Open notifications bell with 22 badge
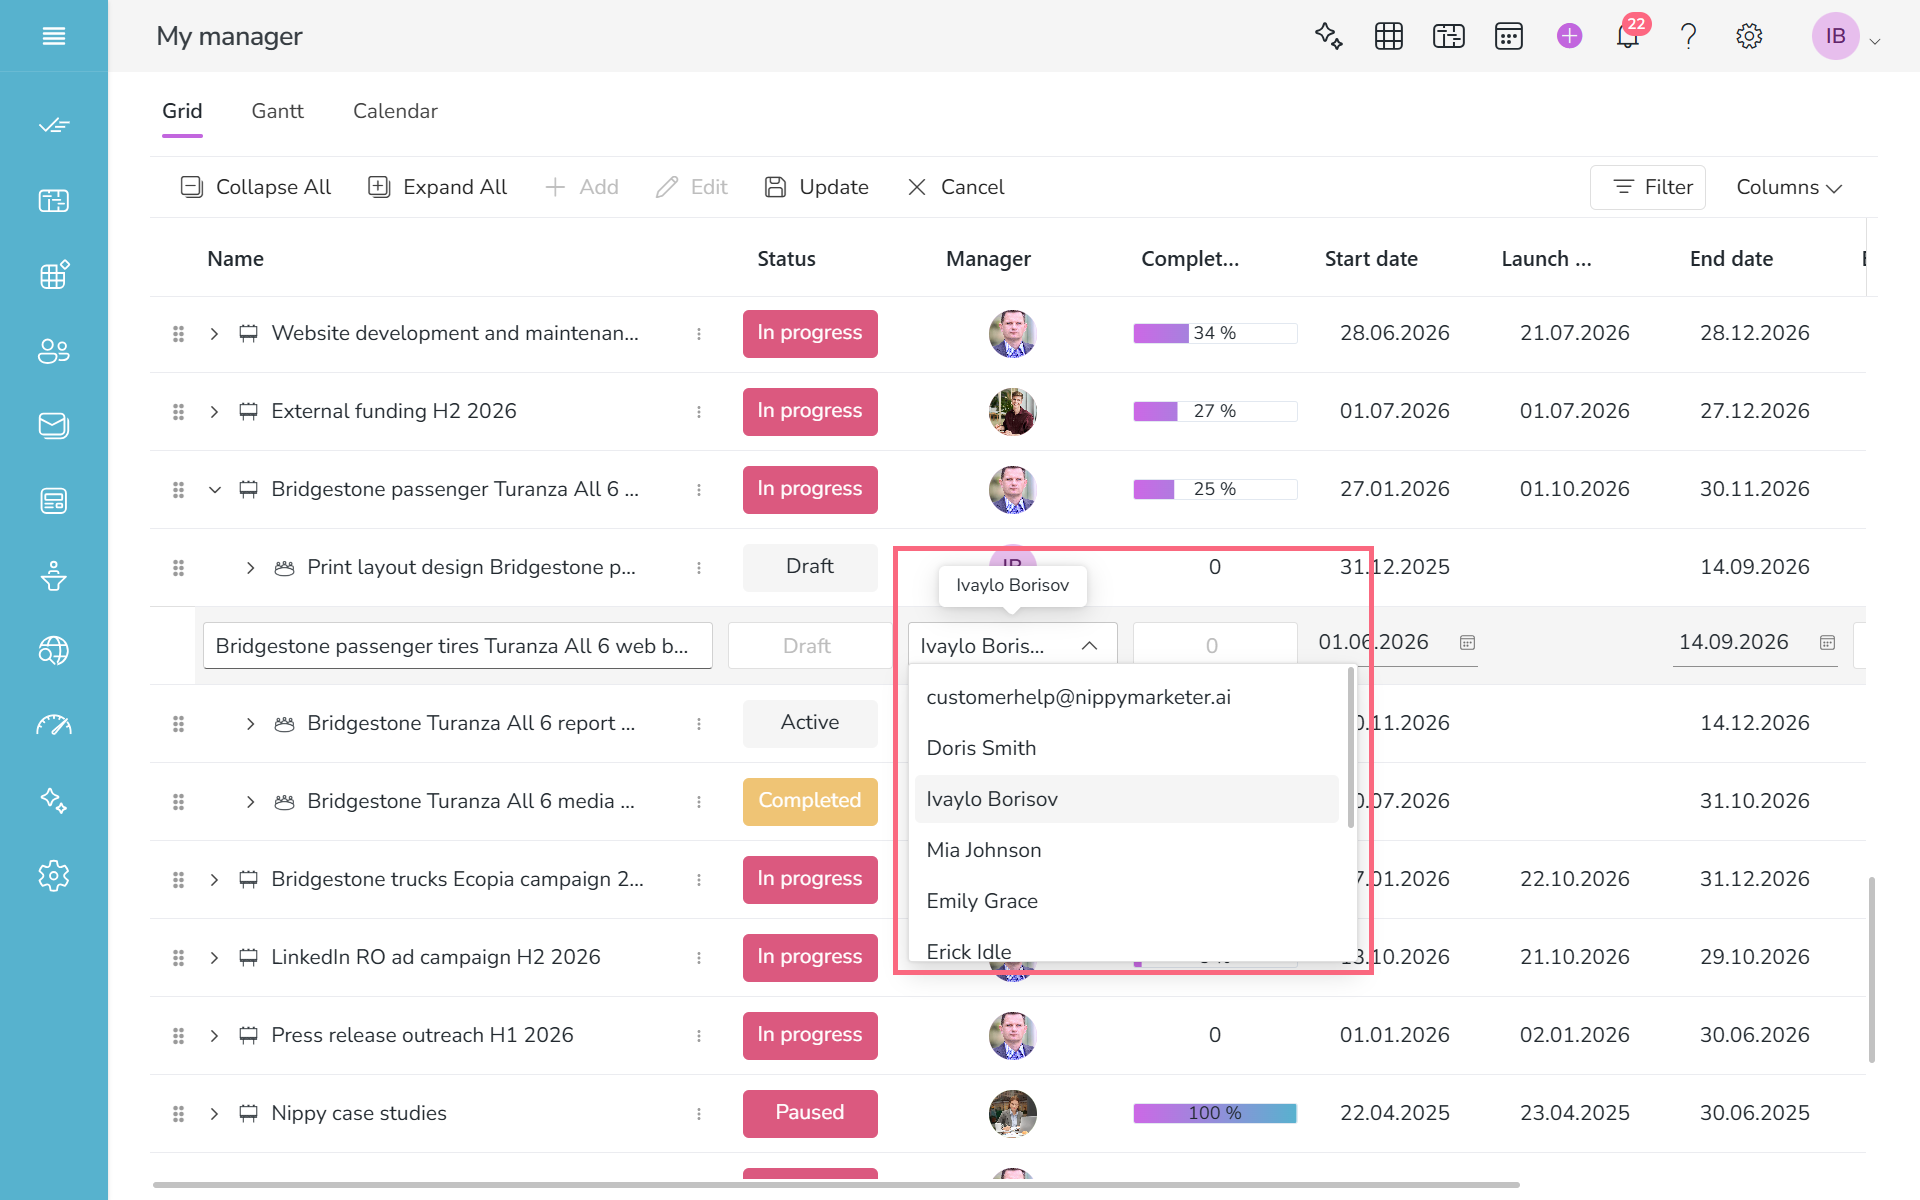Image resolution: width=1920 pixels, height=1200 pixels. 1628,36
